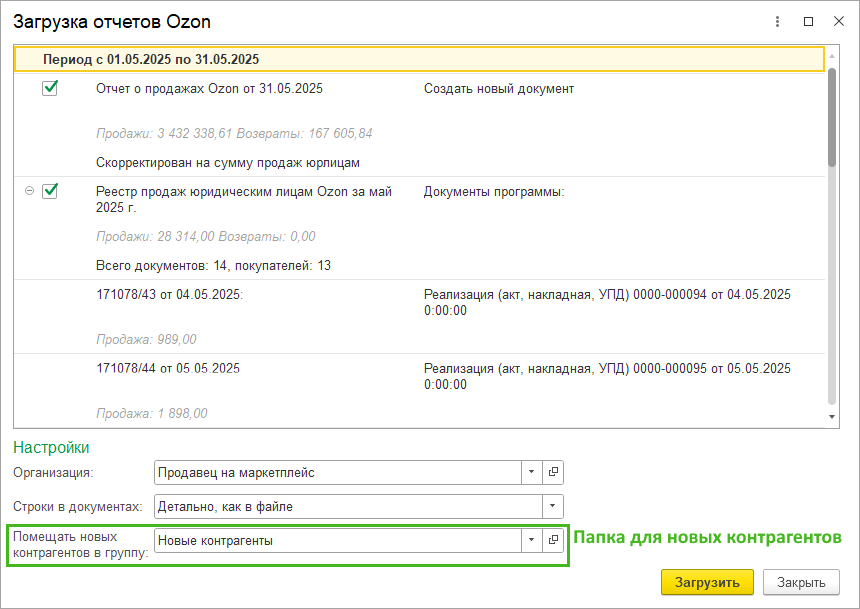
Task: Click Продажа: 1 898,00 value
Action: (151, 413)
